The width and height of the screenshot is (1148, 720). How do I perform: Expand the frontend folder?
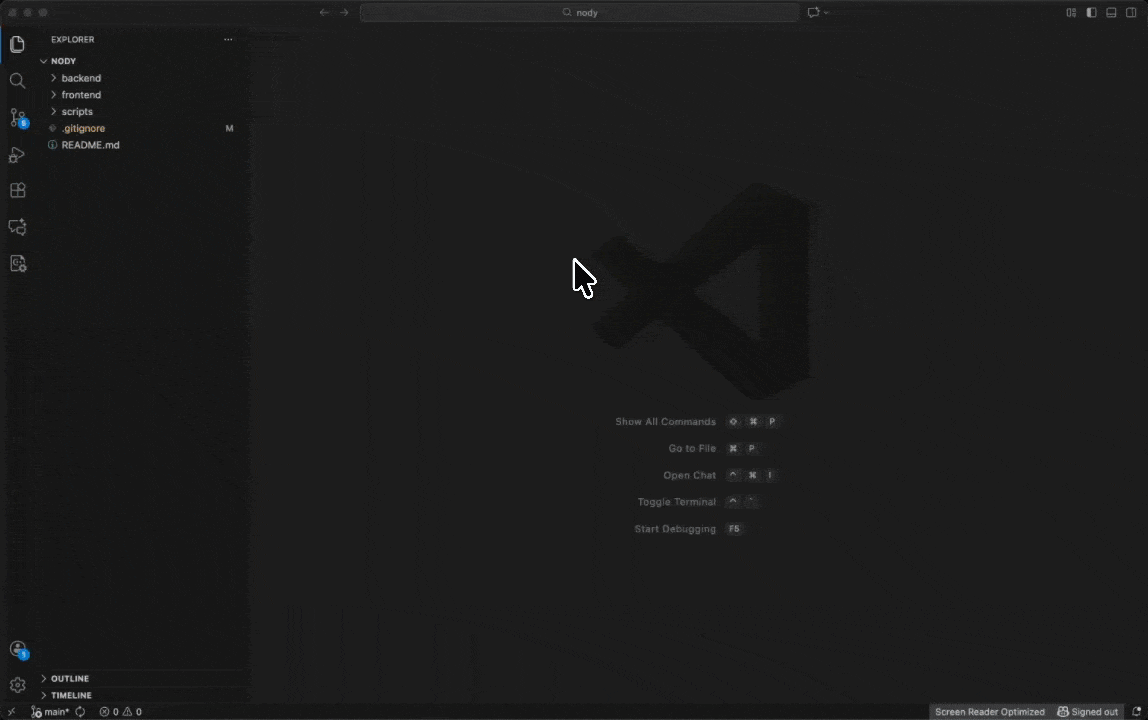(x=81, y=94)
